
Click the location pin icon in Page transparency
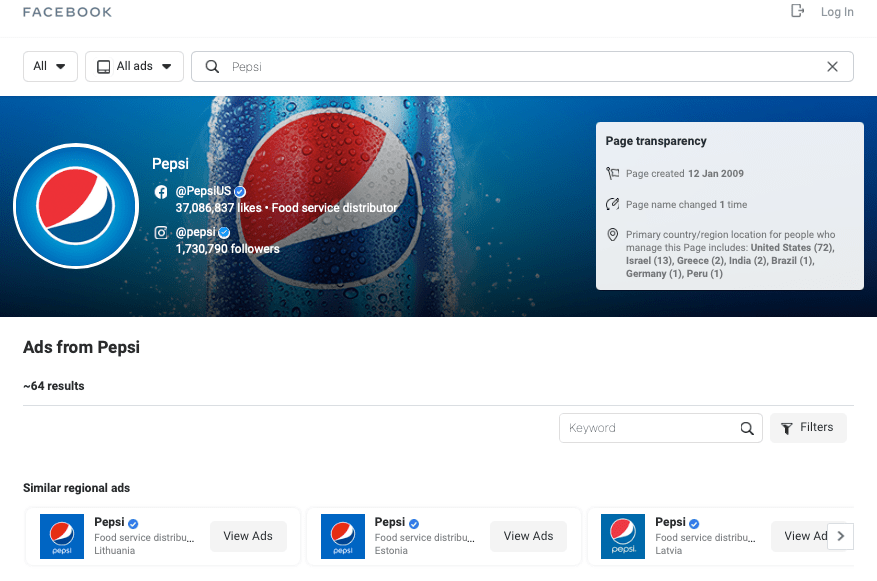point(612,235)
